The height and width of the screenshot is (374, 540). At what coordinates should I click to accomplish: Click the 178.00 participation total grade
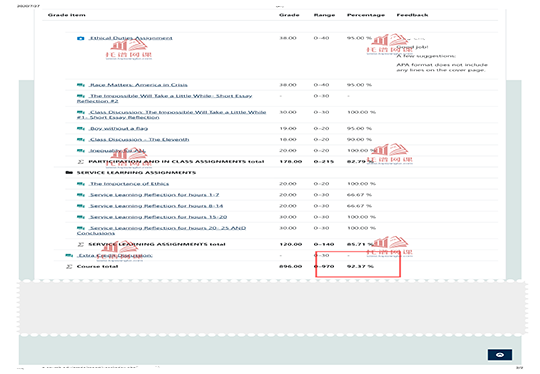[290, 162]
